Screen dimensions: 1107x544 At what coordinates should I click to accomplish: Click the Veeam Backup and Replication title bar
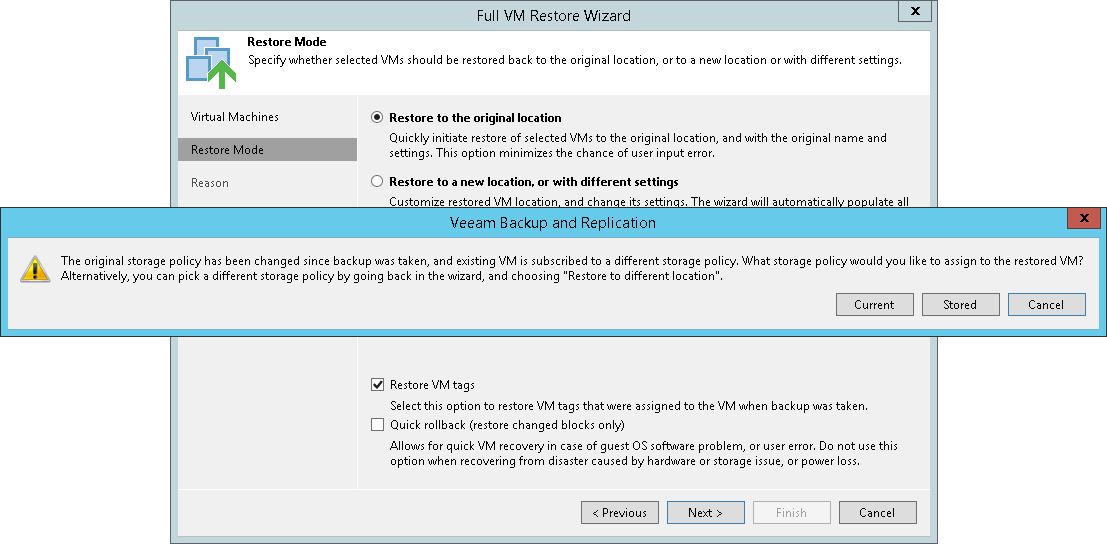(553, 222)
